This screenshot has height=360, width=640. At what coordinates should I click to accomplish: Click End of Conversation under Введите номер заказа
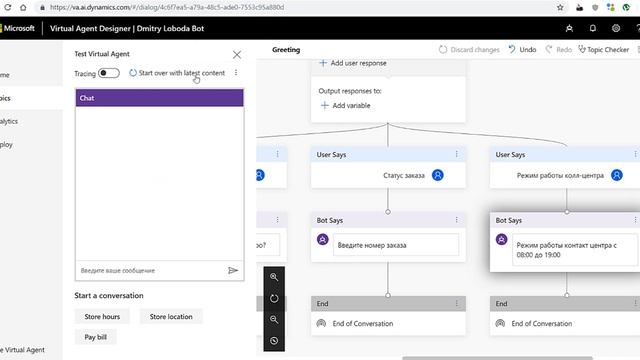[362, 323]
